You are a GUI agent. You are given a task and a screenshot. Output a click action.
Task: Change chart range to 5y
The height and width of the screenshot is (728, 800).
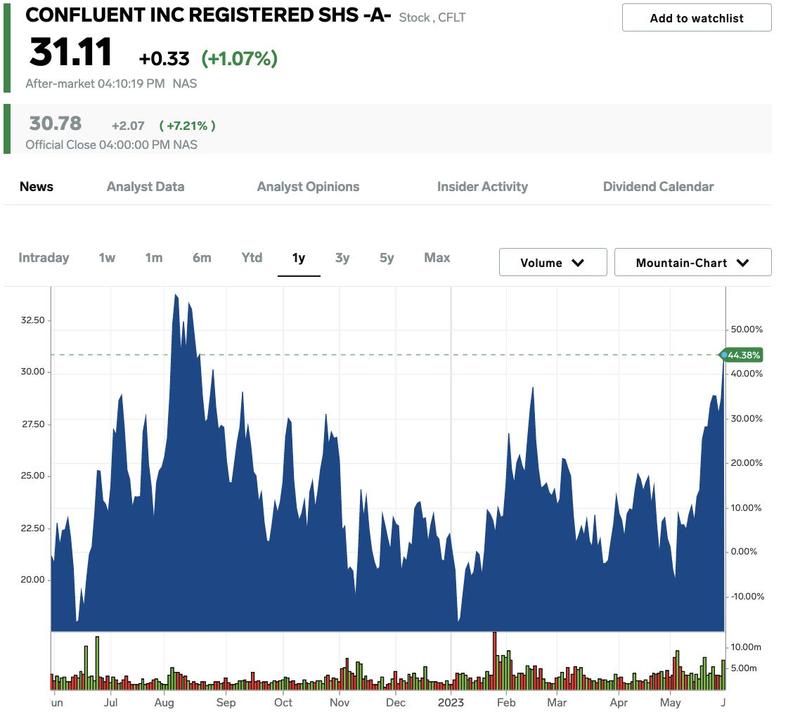[387, 258]
